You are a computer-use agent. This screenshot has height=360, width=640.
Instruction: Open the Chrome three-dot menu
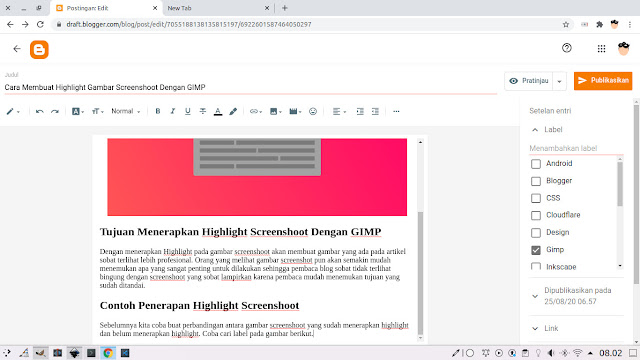pos(630,24)
